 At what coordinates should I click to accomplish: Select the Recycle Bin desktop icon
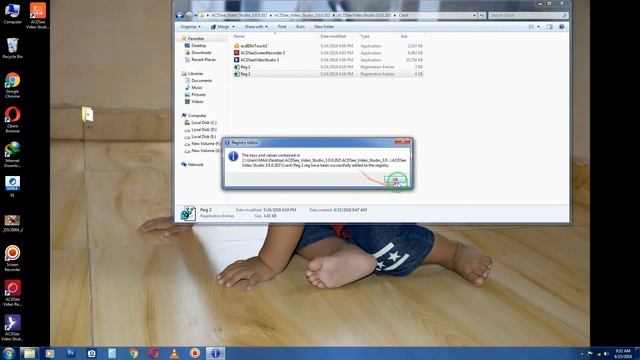pyautogui.click(x=12, y=48)
